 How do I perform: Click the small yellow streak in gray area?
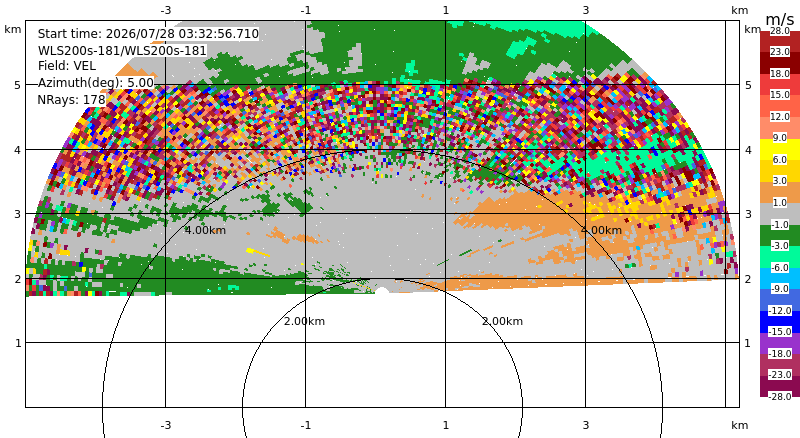click(258, 252)
